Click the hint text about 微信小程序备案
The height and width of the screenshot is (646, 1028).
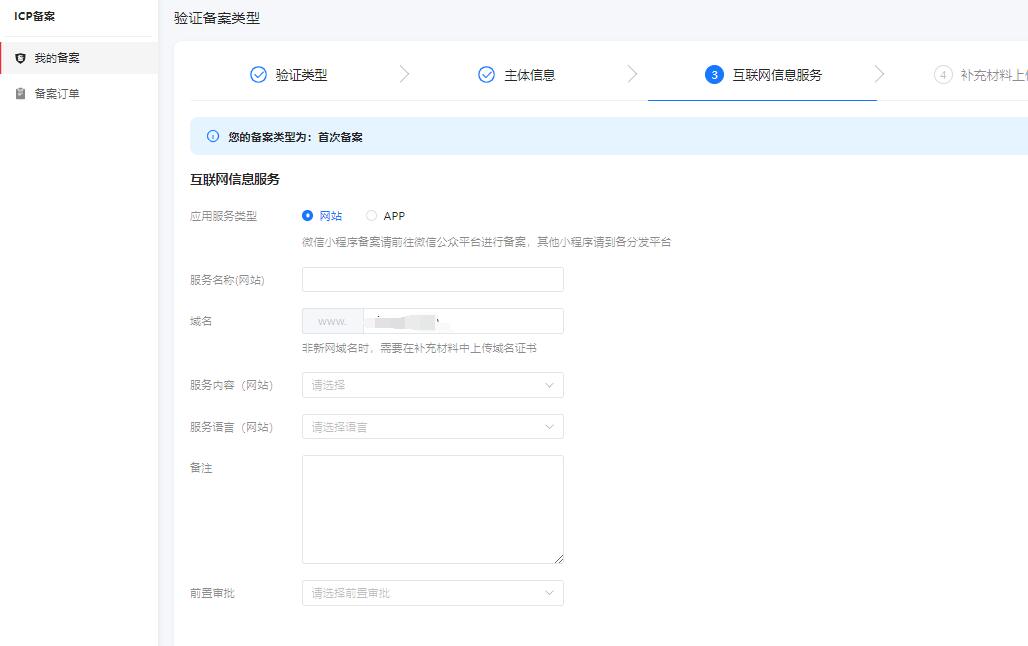pos(486,242)
